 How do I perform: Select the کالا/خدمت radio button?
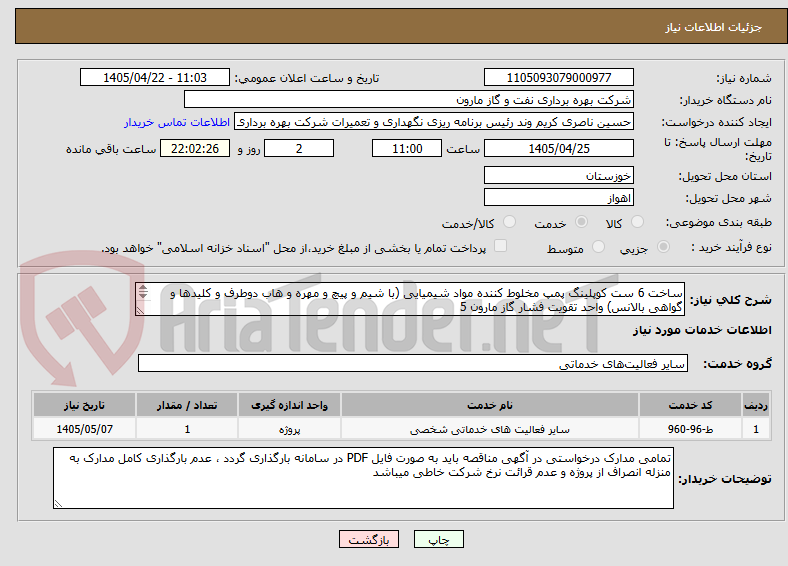[510, 222]
